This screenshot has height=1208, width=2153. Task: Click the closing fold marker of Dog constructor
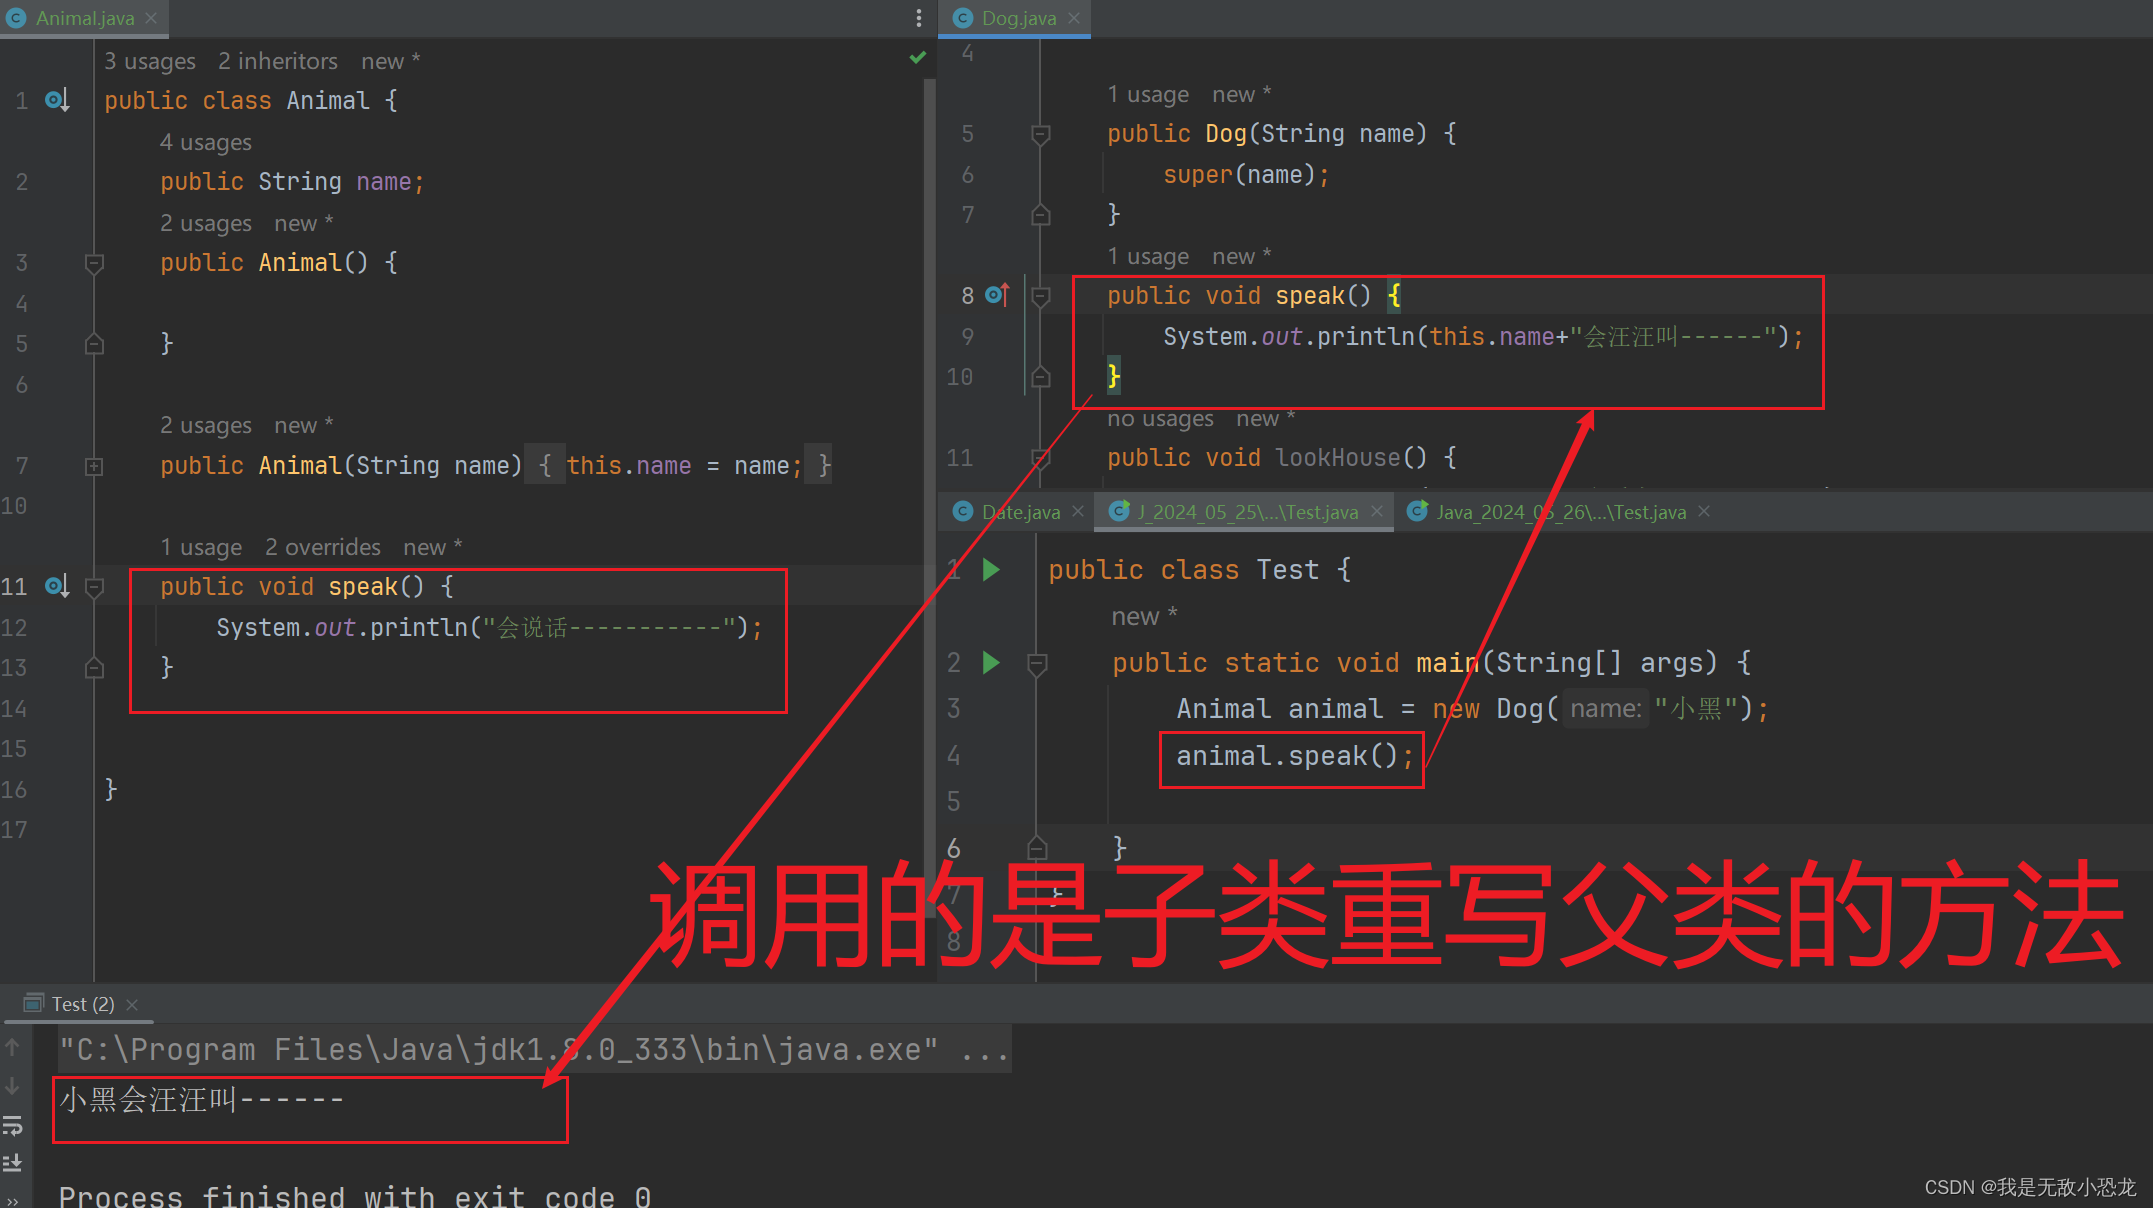pos(1040,215)
